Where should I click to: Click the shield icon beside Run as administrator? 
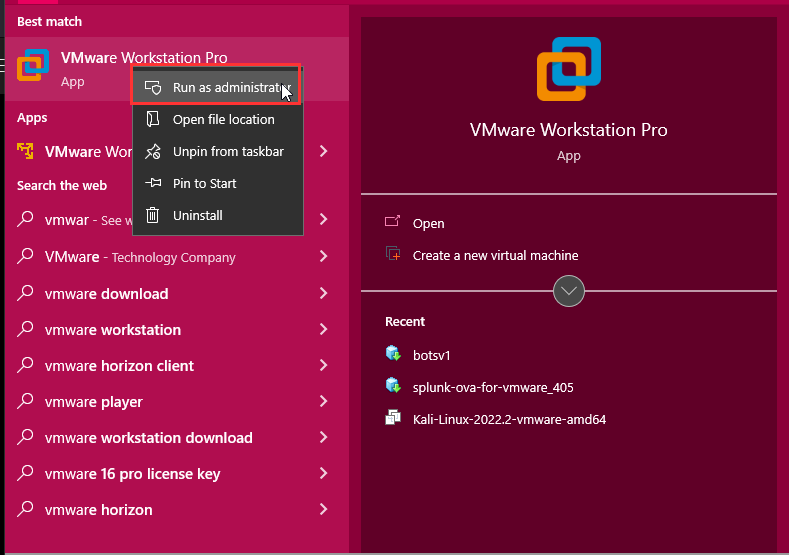click(x=153, y=88)
